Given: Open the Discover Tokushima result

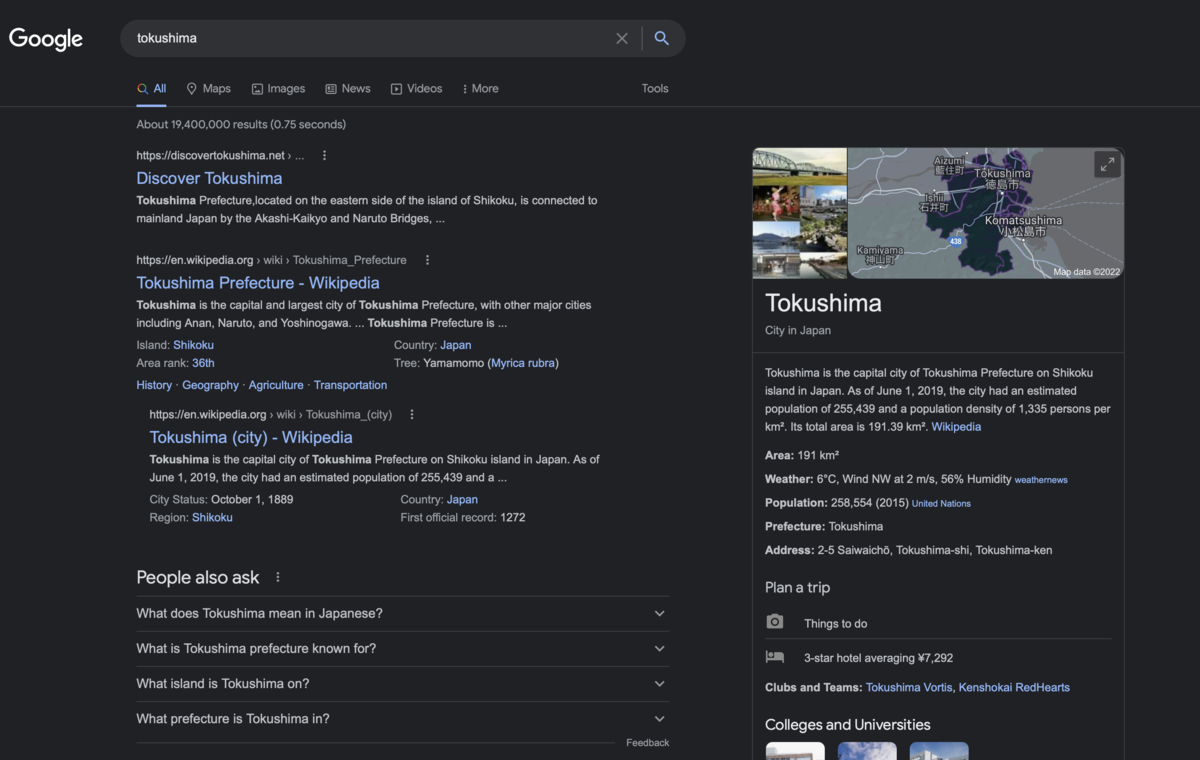Looking at the screenshot, I should 209,178.
